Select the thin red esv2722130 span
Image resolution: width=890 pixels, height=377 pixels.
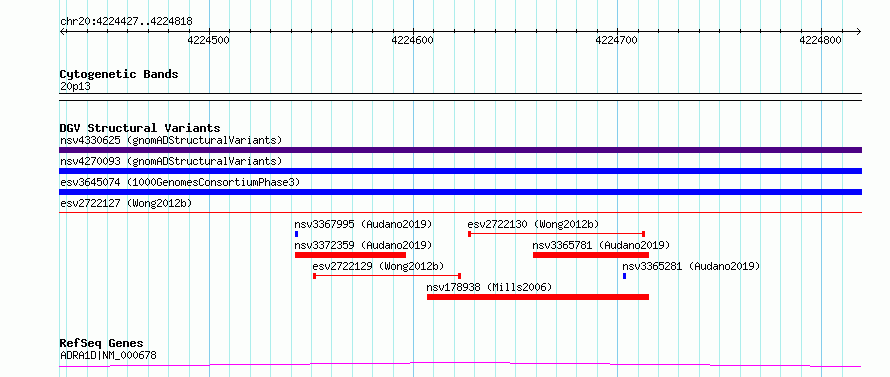(x=557, y=234)
